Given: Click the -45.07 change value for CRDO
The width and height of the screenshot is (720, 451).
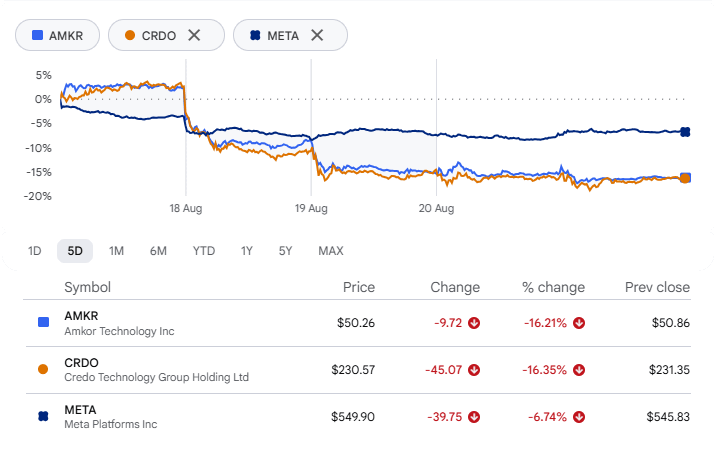Looking at the screenshot, I should (x=443, y=370).
